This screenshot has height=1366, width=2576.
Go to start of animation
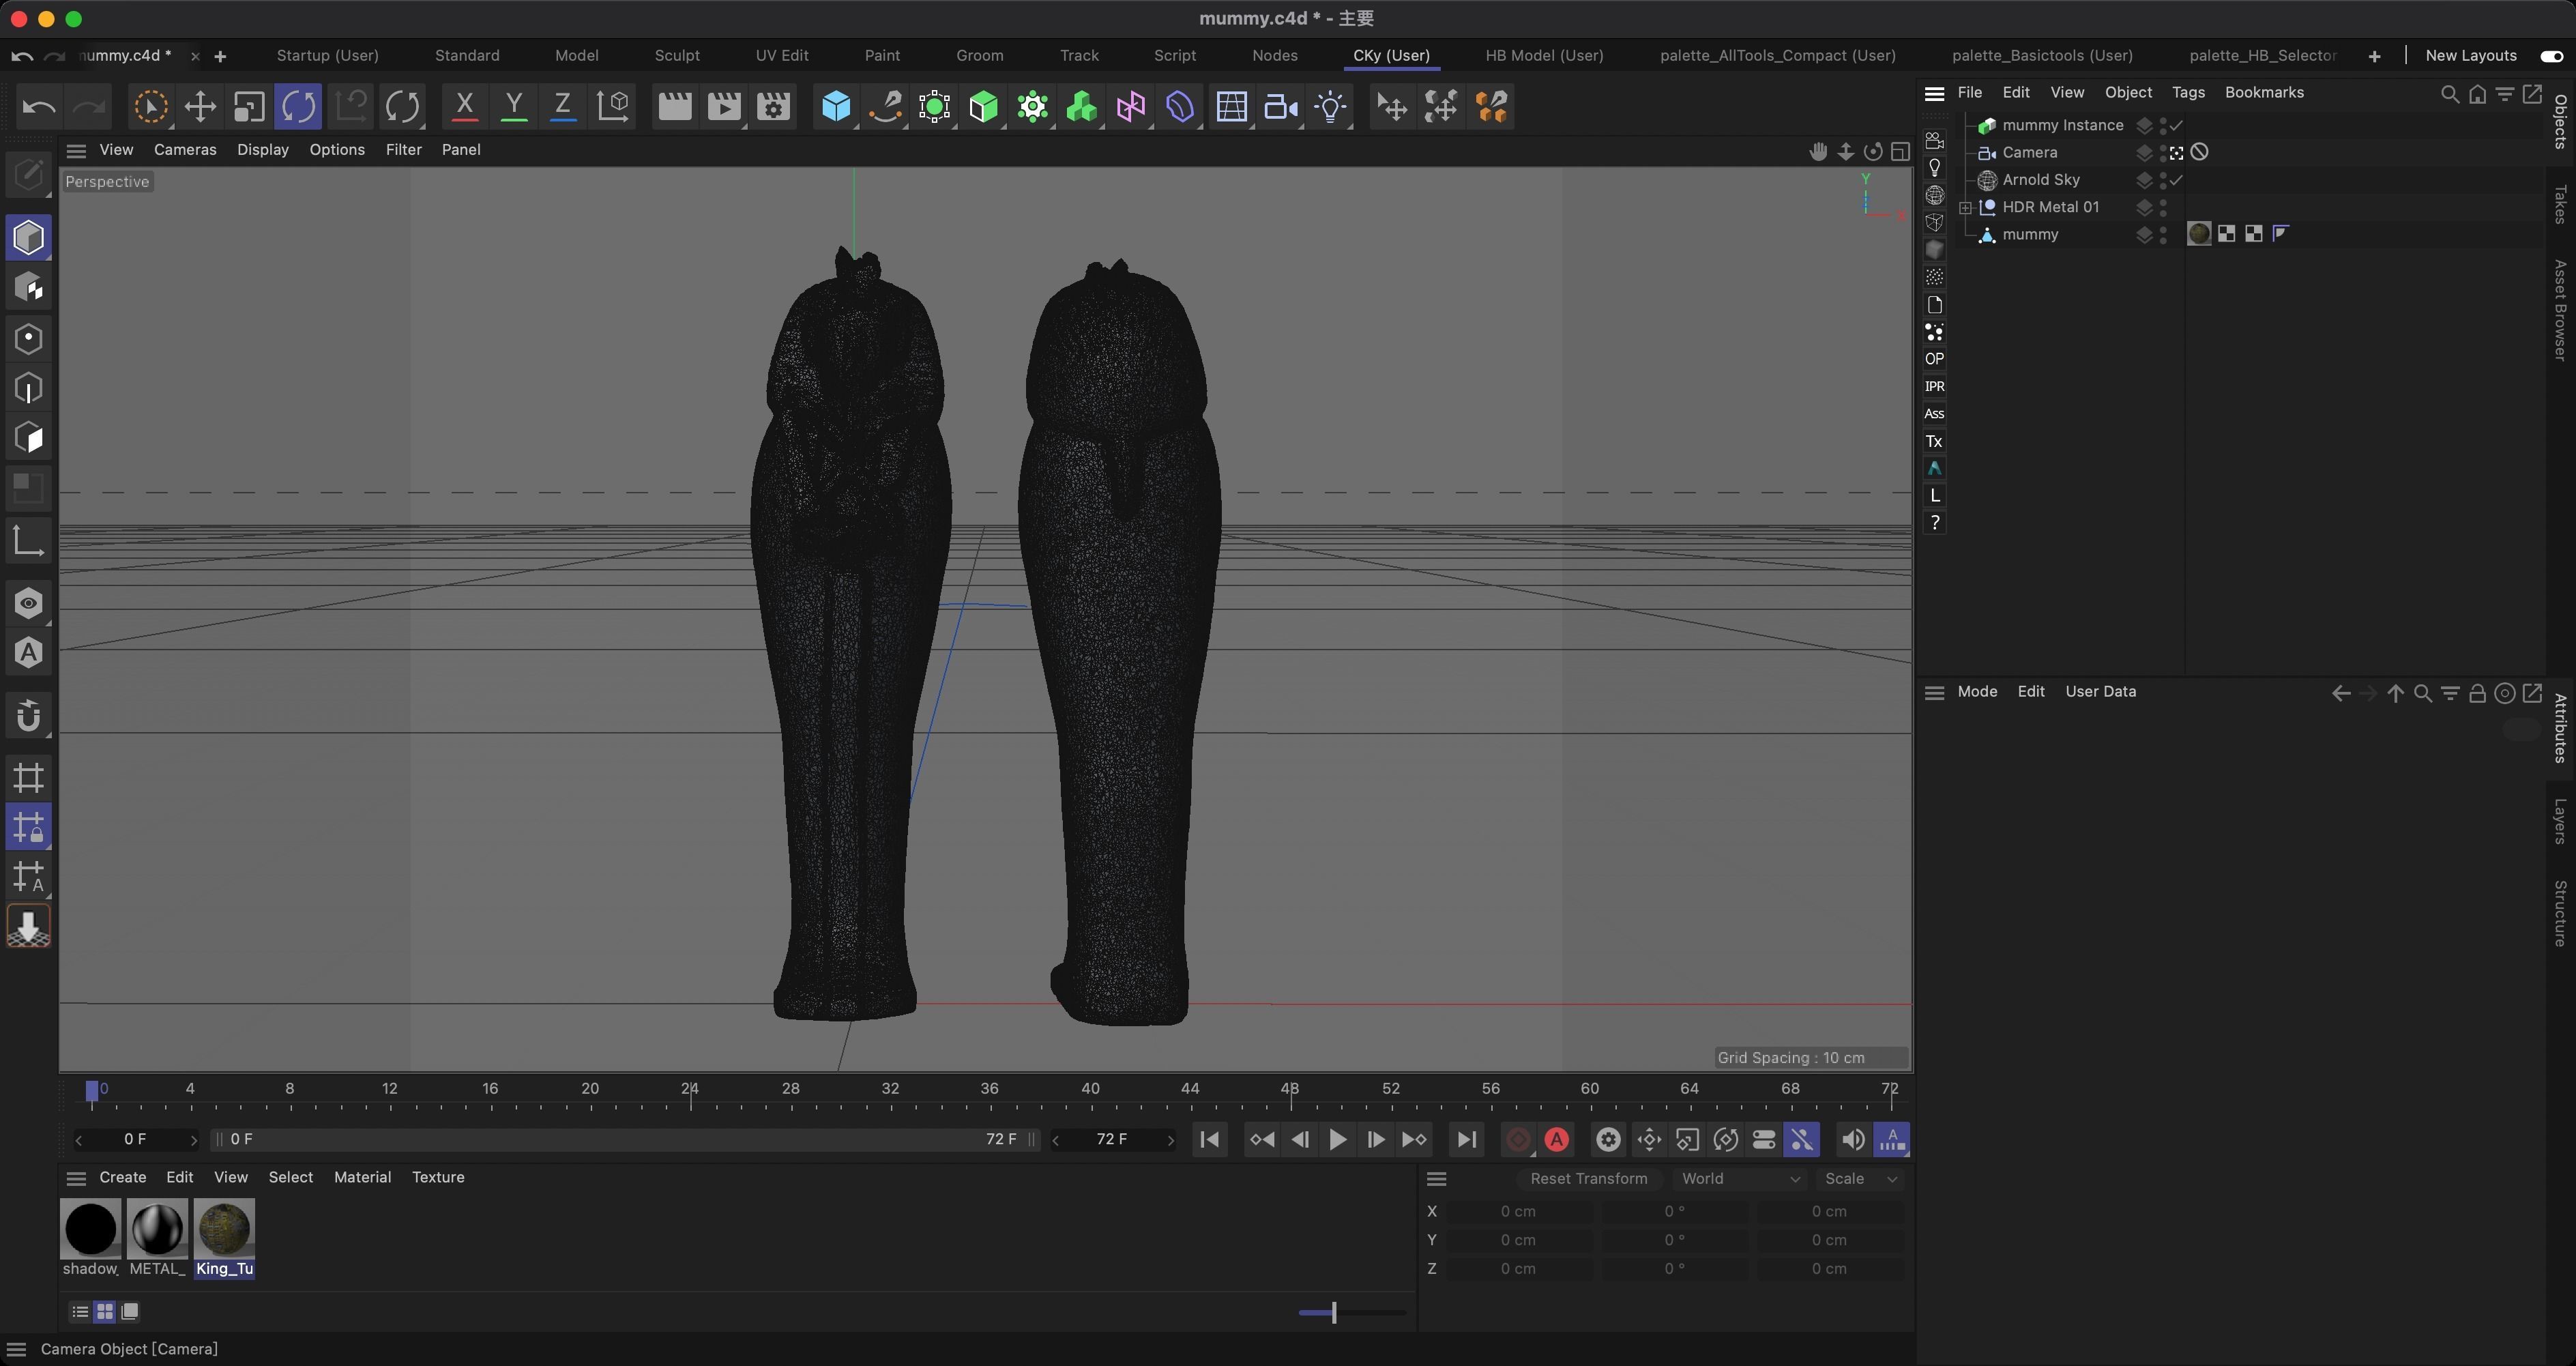point(1209,1139)
